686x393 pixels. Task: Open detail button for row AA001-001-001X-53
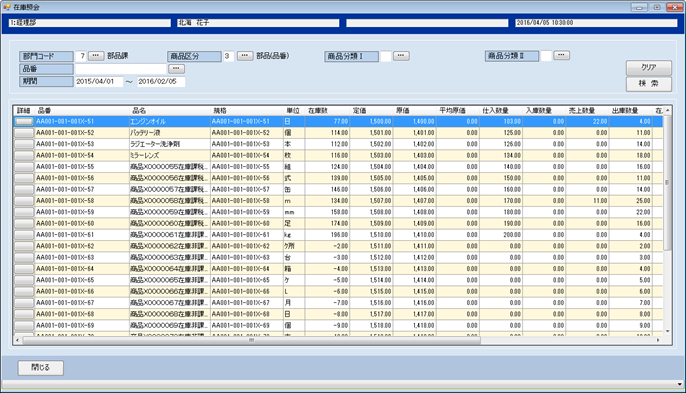point(24,144)
